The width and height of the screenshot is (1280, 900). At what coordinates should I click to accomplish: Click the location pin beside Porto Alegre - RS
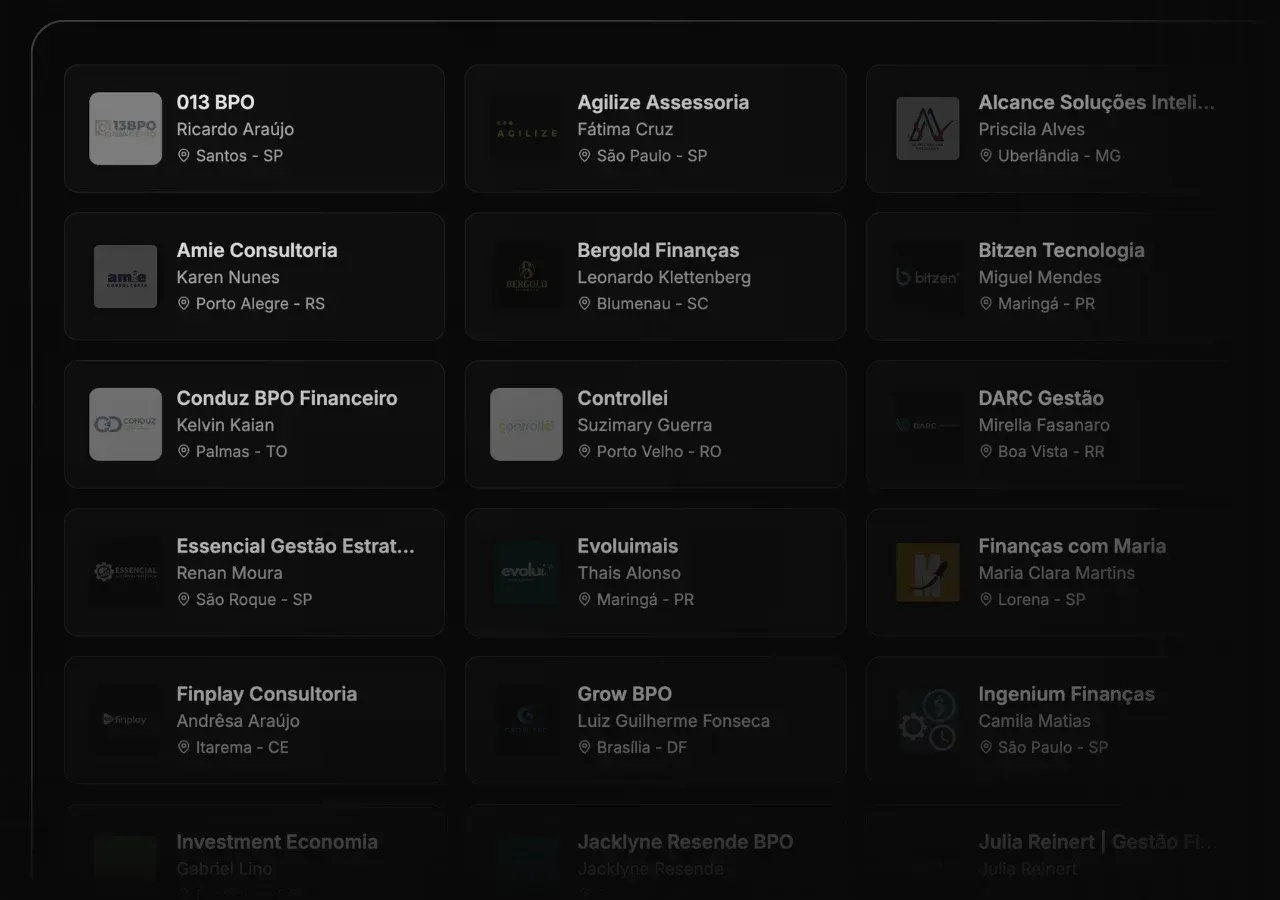(x=184, y=304)
